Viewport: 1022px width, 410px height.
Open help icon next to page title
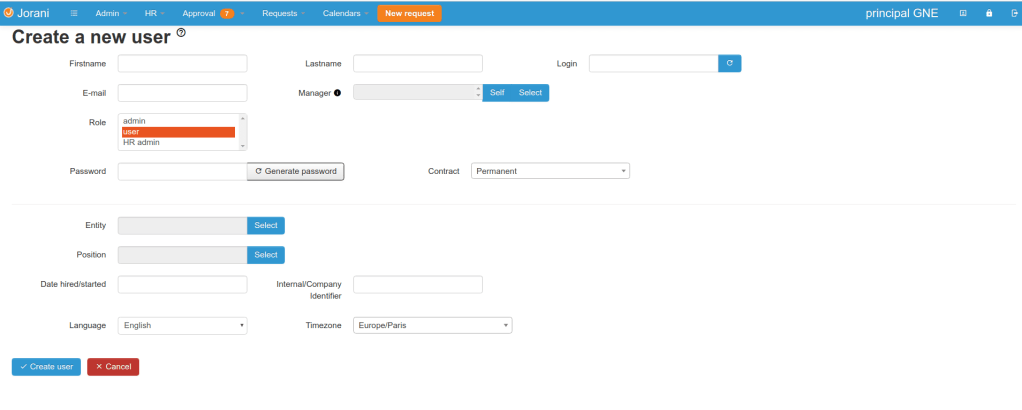point(181,33)
